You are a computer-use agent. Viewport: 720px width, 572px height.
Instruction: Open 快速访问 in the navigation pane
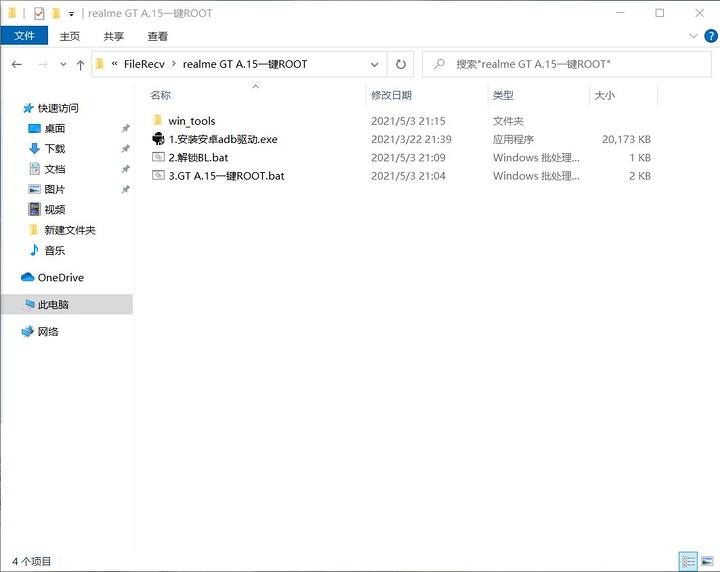tap(58, 108)
